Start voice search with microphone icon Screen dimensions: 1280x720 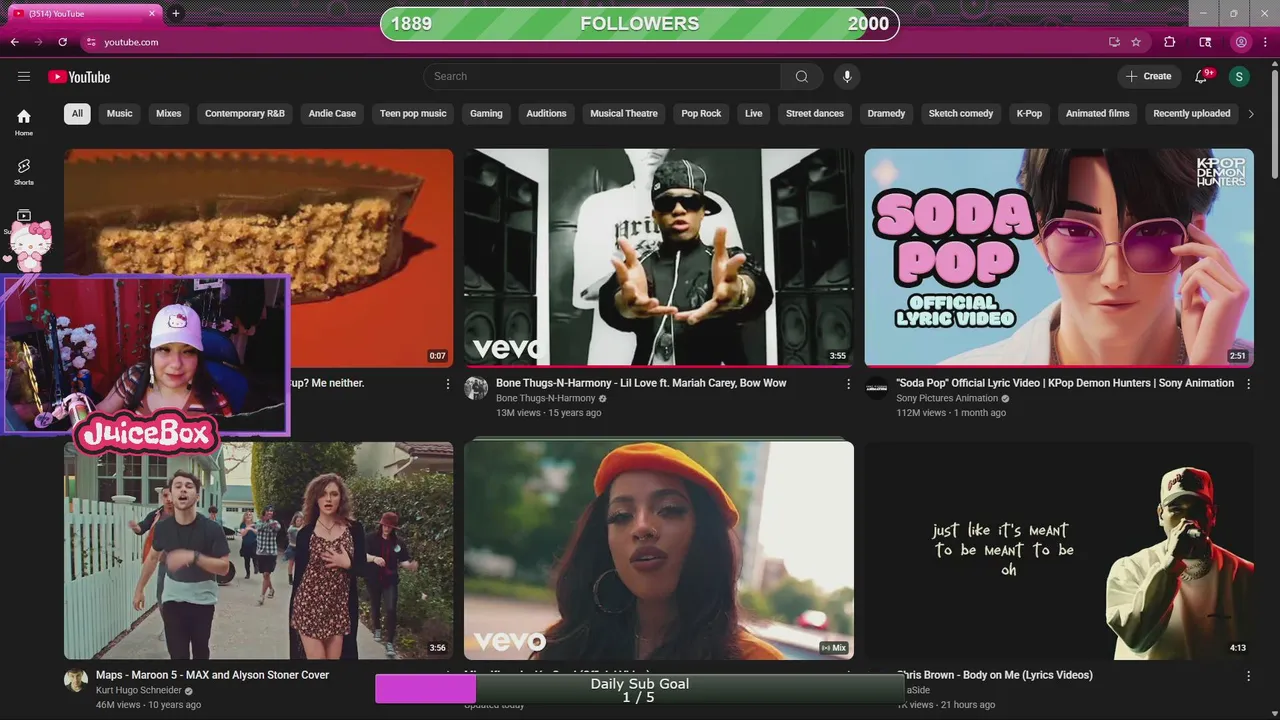[x=847, y=77]
